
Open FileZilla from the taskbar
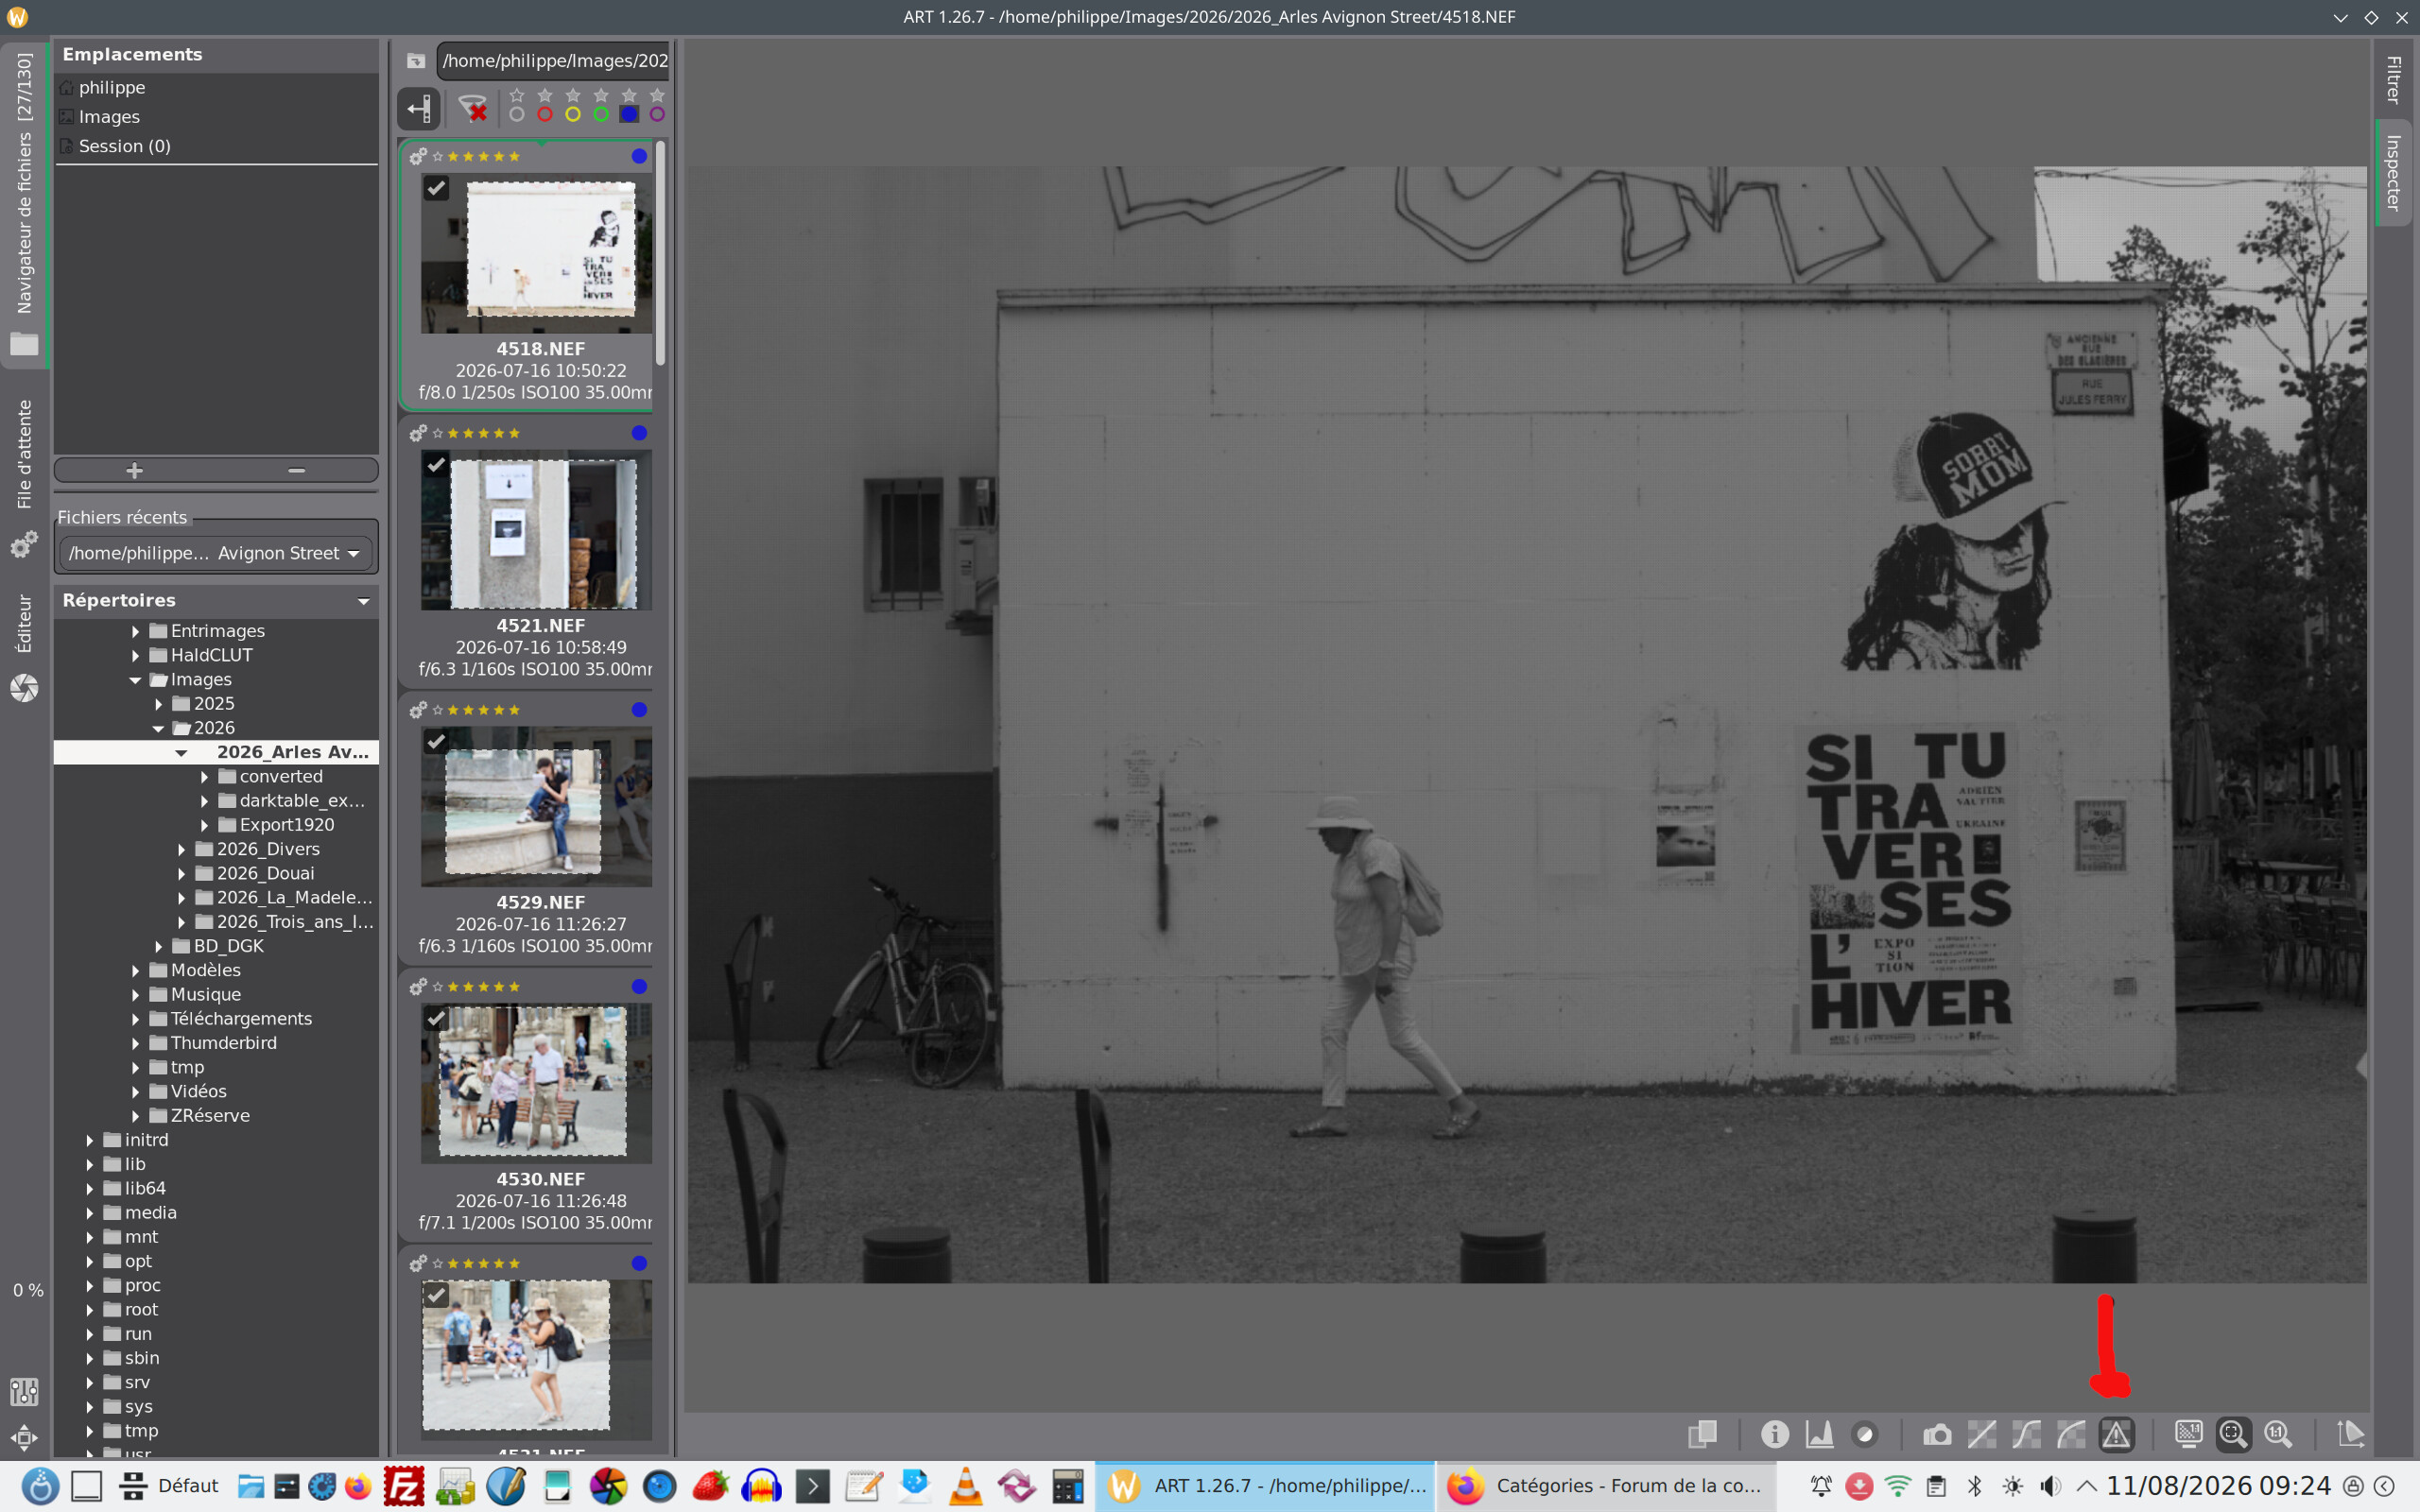pos(404,1486)
